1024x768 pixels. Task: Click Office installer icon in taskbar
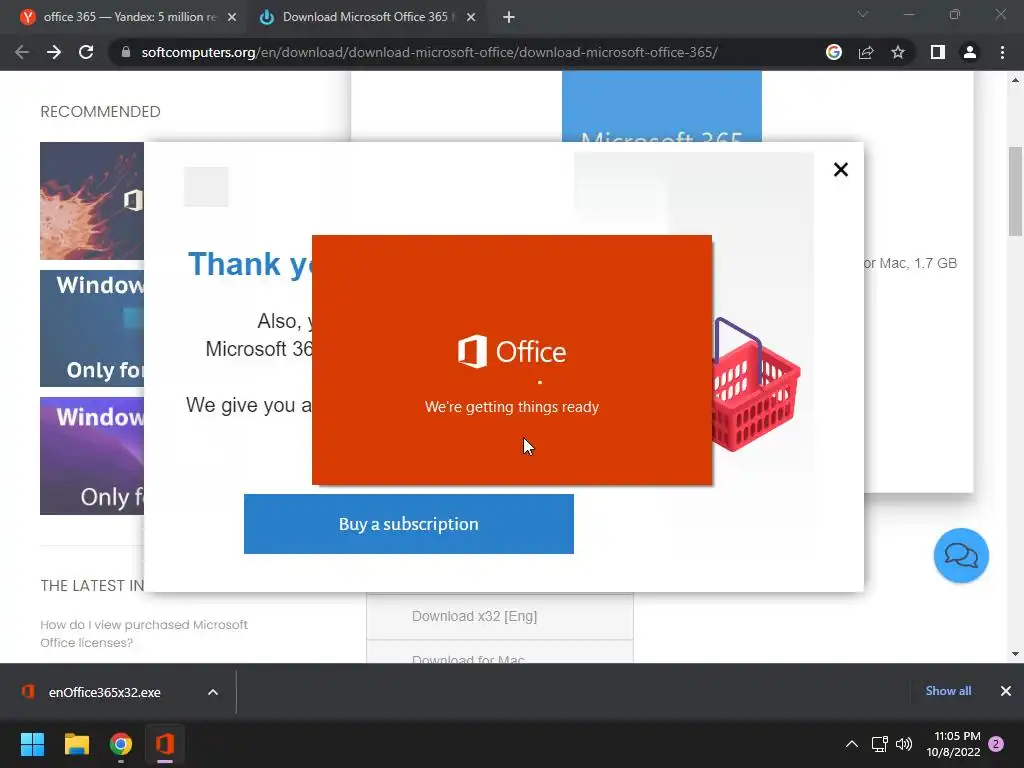[x=165, y=744]
